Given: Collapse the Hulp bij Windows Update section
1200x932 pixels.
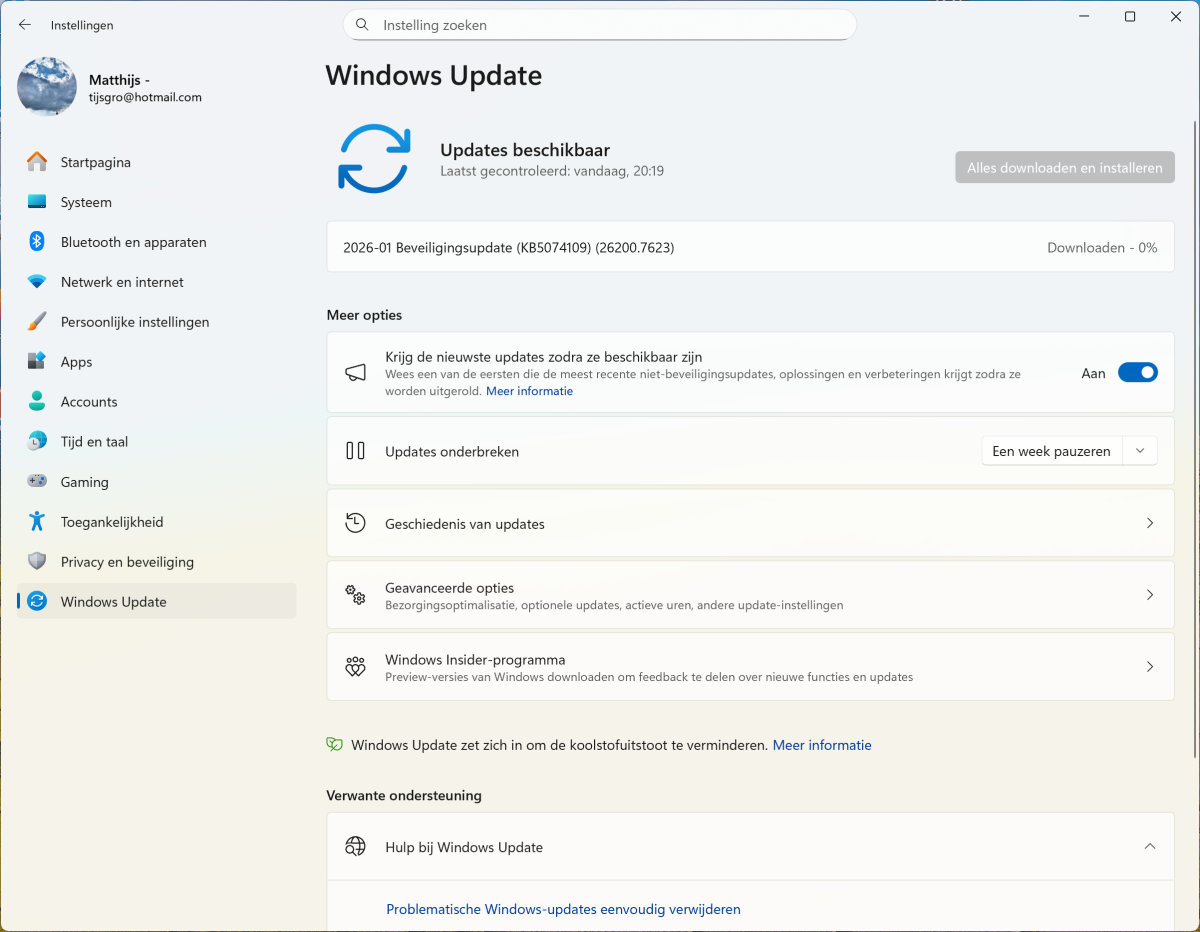Looking at the screenshot, I should 1149,847.
